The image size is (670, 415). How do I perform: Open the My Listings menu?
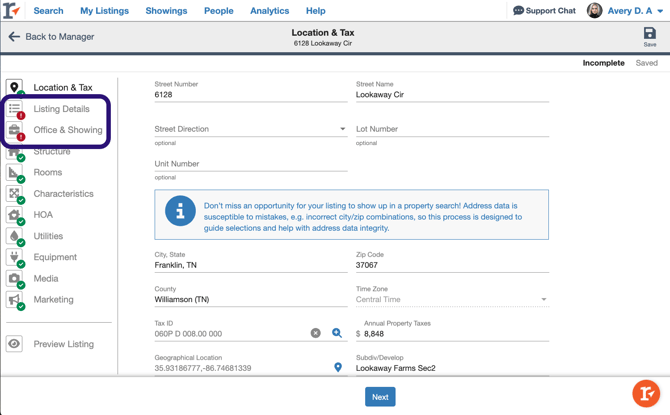tap(104, 11)
